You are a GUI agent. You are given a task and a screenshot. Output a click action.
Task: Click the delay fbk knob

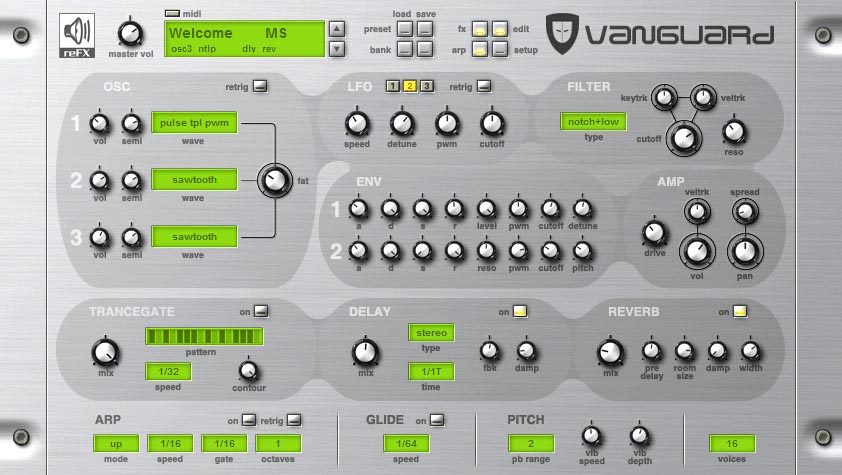point(489,351)
